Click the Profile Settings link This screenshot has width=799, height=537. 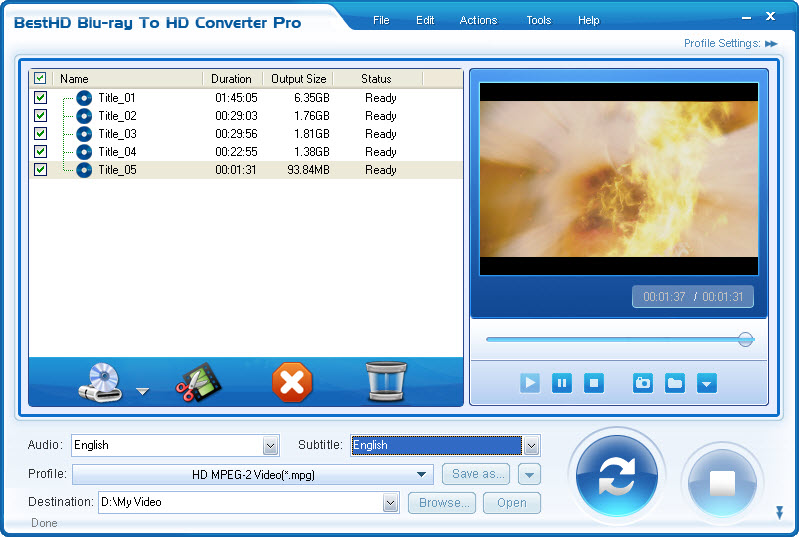[722, 43]
